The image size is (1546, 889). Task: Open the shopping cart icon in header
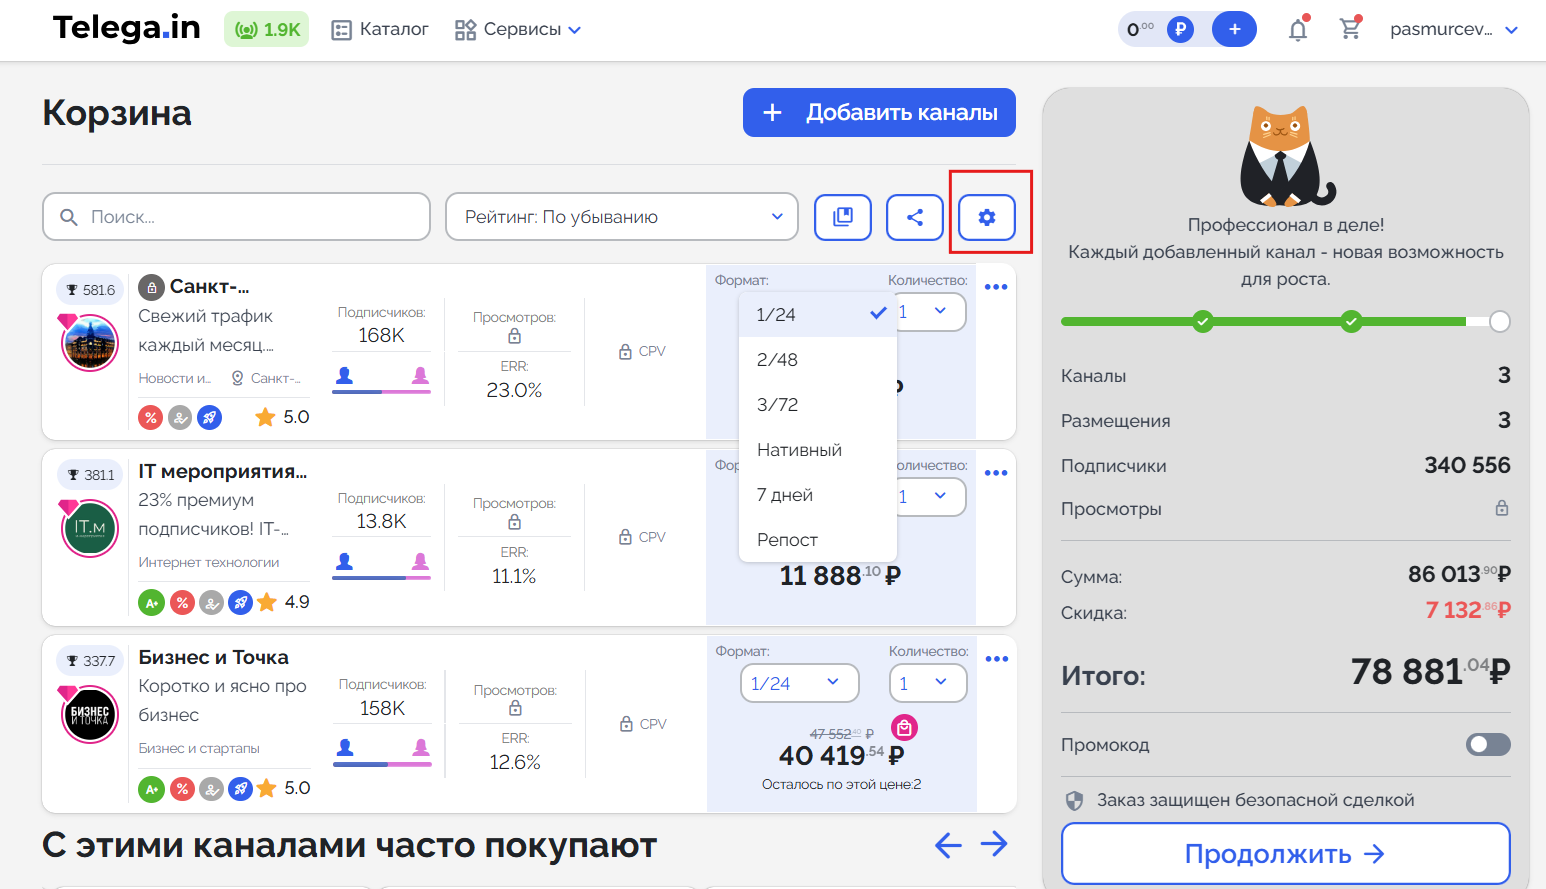1350,29
